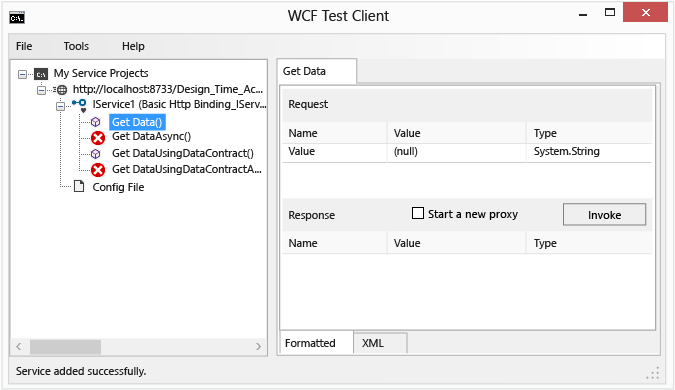
Task: Click the Value parameter name cell
Action: [x=334, y=152]
